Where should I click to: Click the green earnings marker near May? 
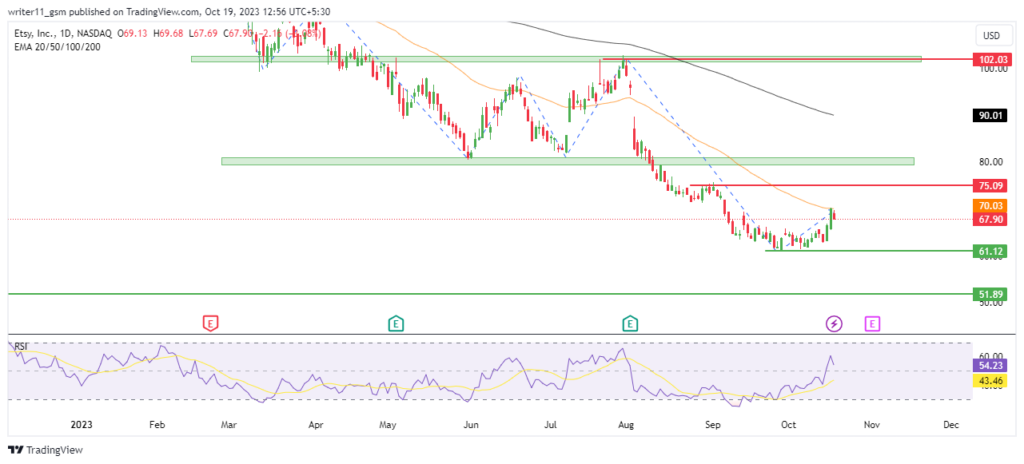[396, 323]
